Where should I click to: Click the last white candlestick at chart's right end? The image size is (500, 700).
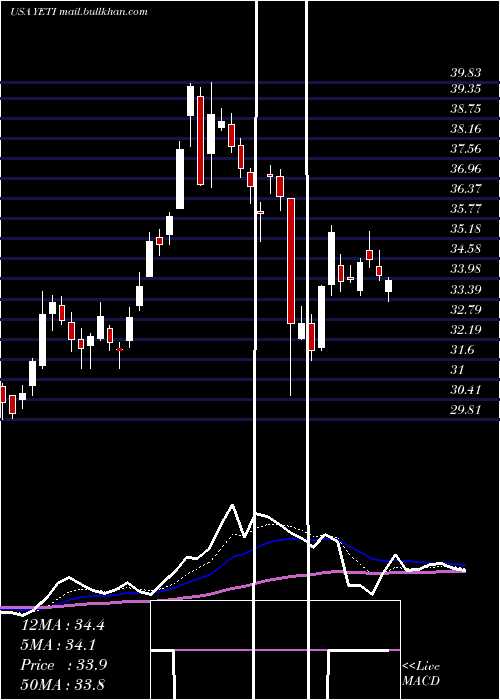click(388, 286)
